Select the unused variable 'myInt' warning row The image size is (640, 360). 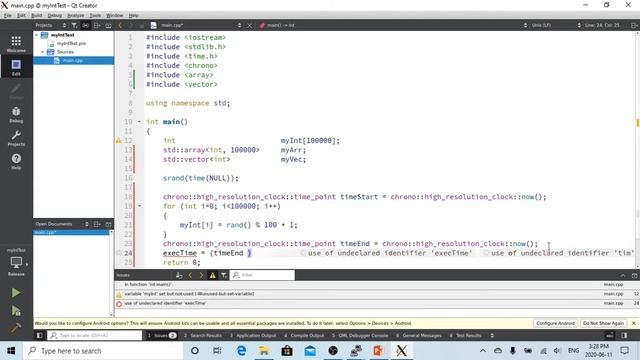click(377, 294)
